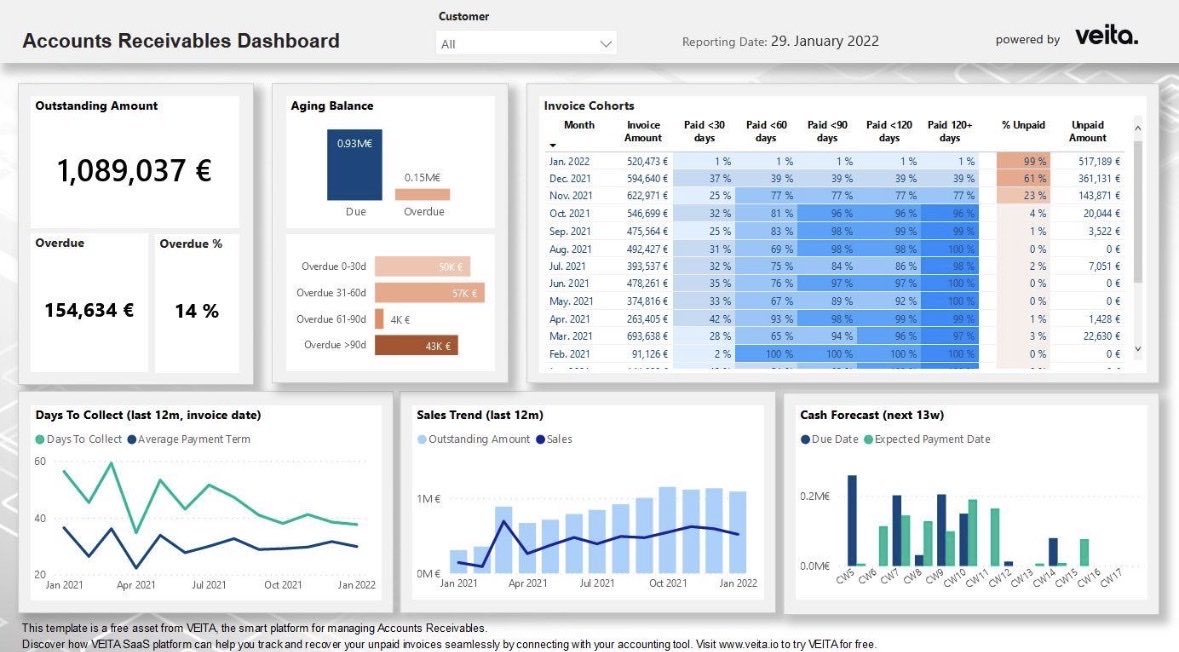Click the veita logo
This screenshot has width=1179, height=652.
1106,35
